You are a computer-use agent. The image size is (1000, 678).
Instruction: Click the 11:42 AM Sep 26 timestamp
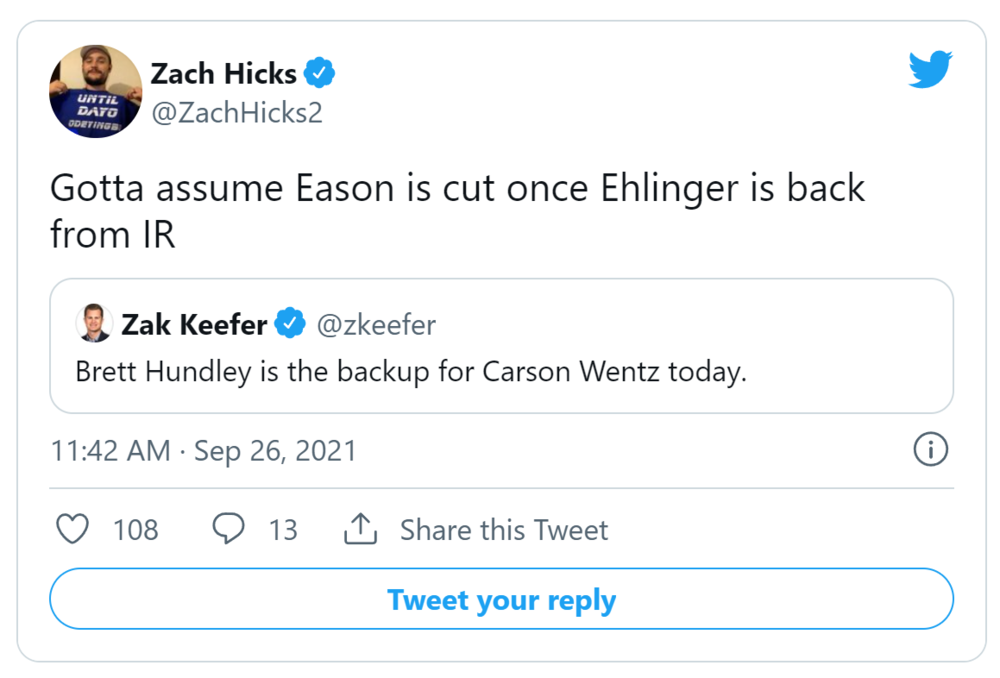point(203,451)
